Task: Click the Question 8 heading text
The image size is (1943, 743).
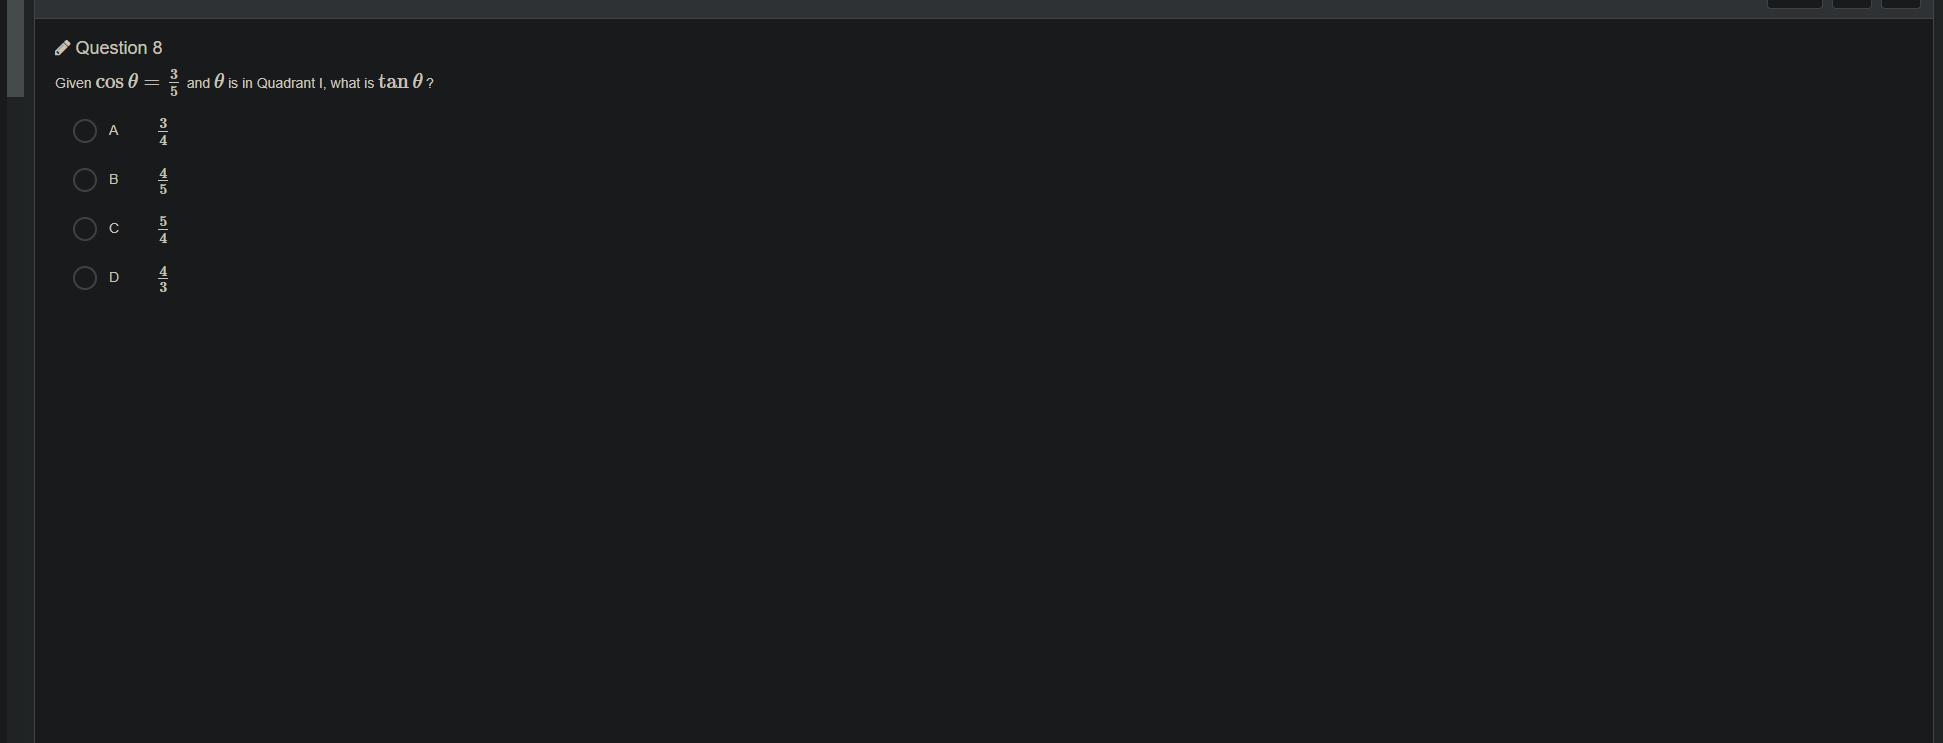Action: coord(119,48)
